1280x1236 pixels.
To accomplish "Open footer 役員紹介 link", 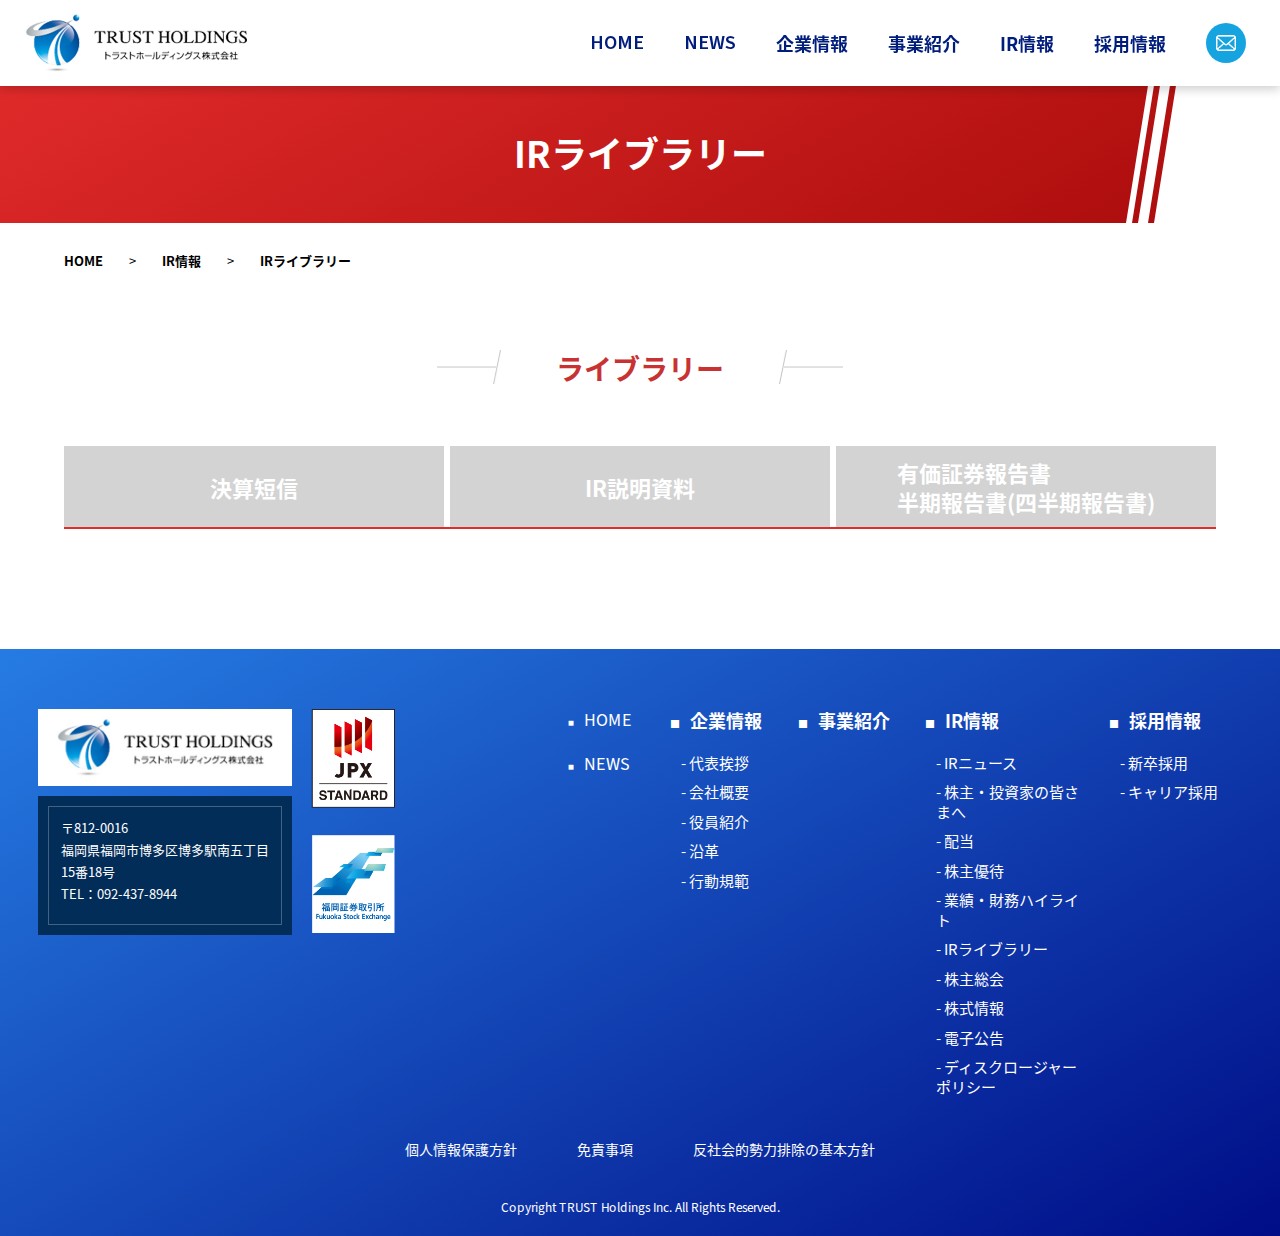I will (715, 823).
